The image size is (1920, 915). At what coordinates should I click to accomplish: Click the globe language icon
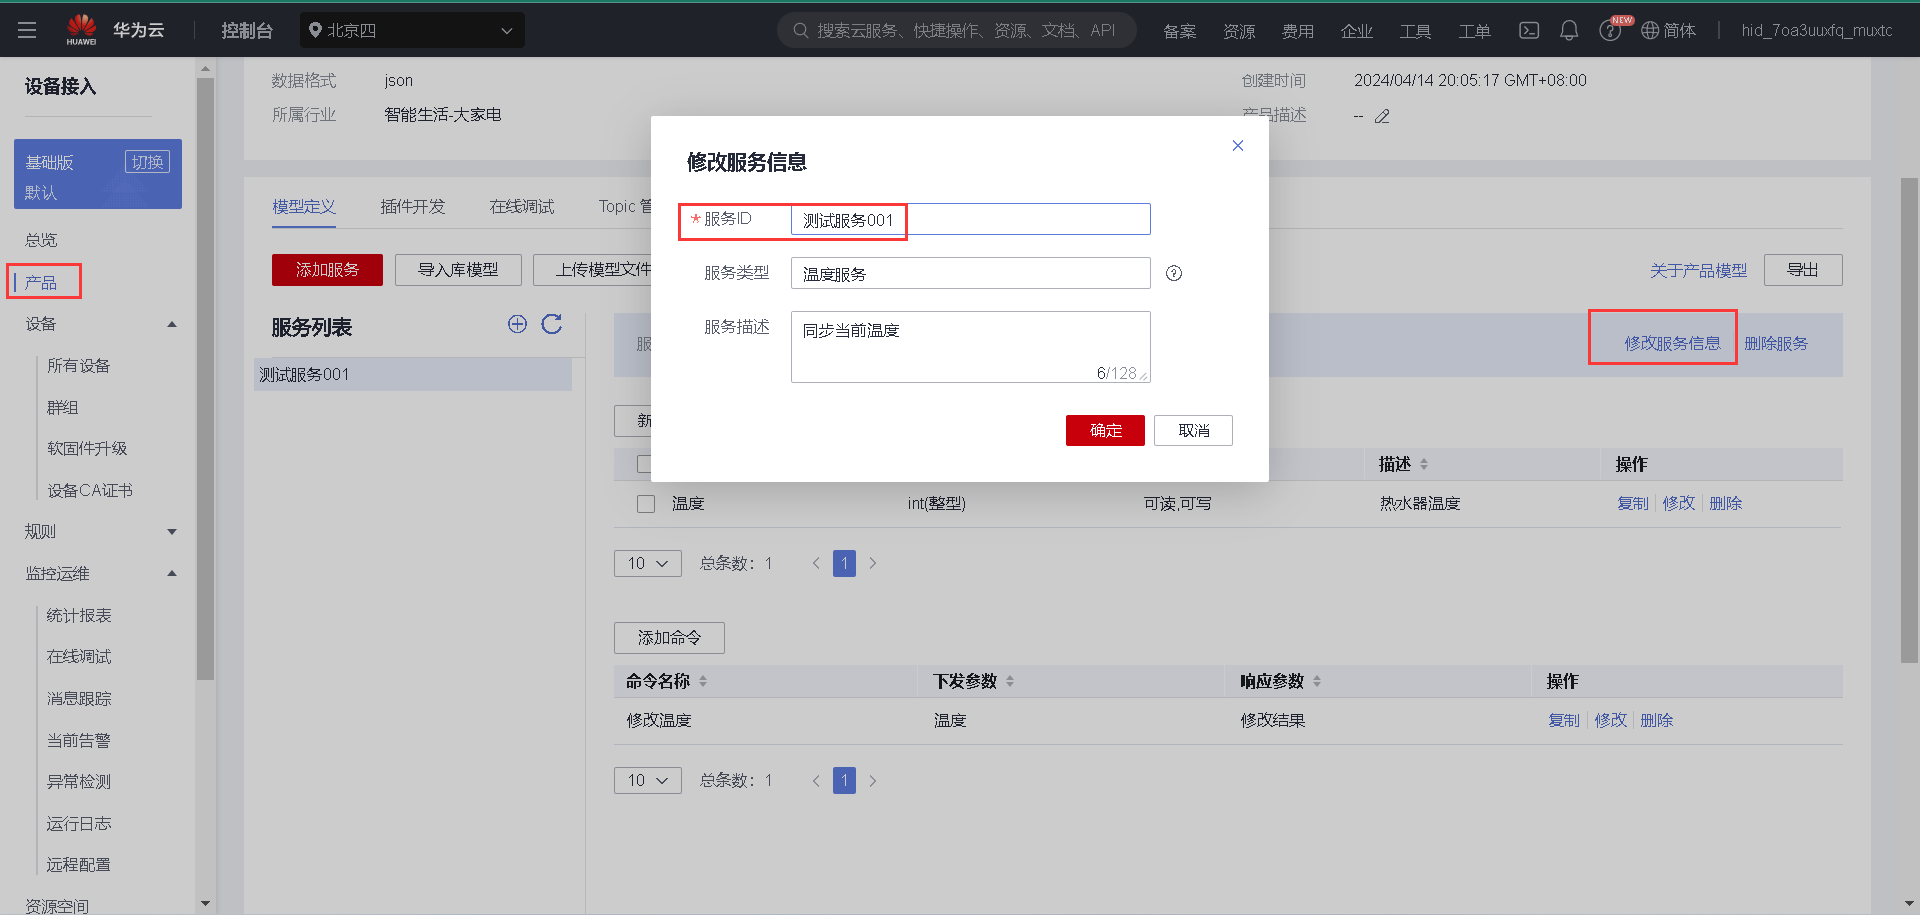point(1650,30)
